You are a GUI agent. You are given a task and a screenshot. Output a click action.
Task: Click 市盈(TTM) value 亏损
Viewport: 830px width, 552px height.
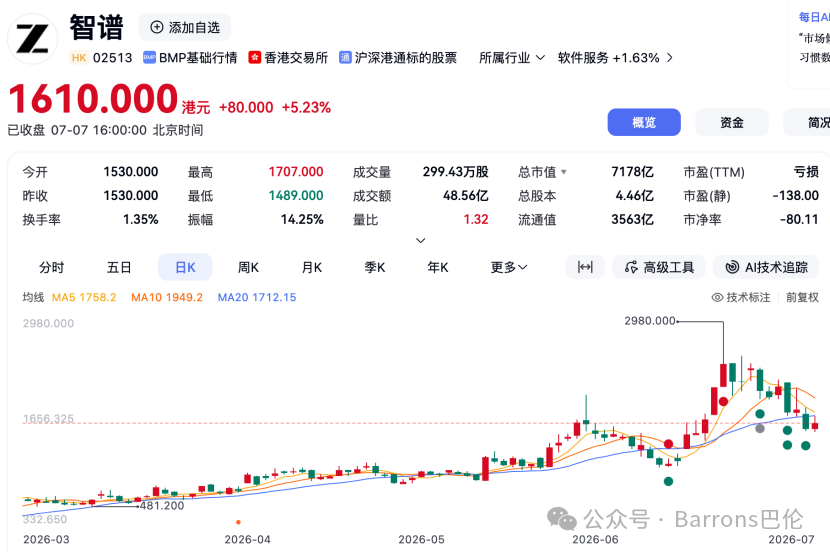click(806, 172)
